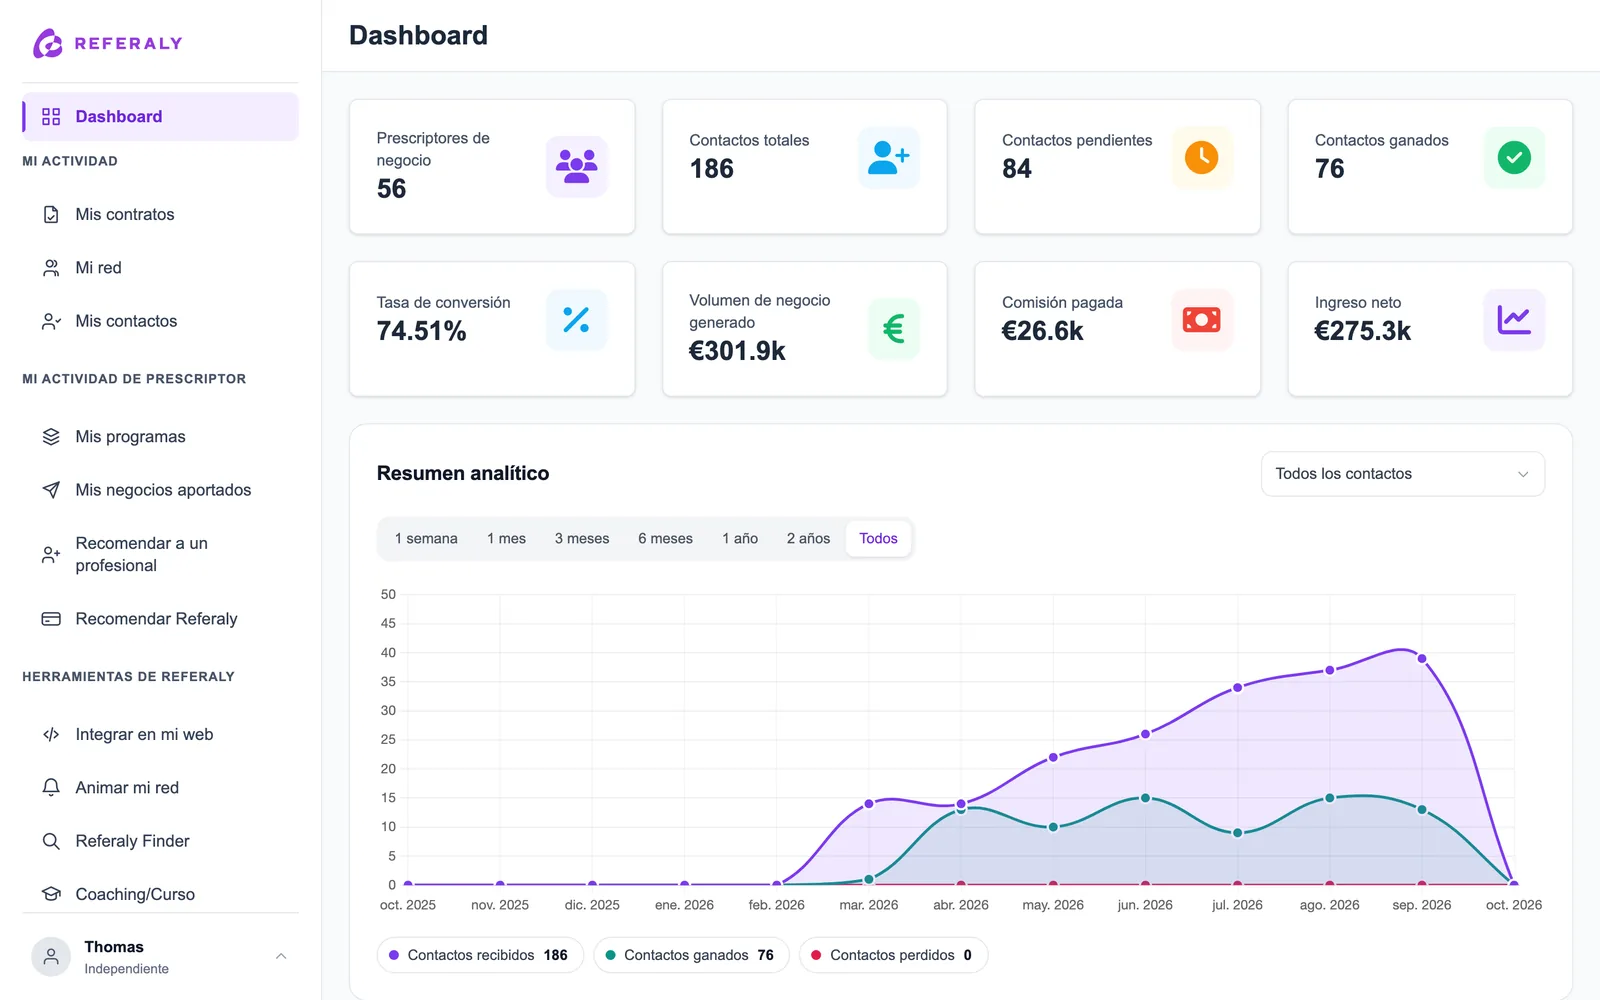Click the Mis contratos document icon
Viewport: 1600px width, 1000px height.
[51, 214]
